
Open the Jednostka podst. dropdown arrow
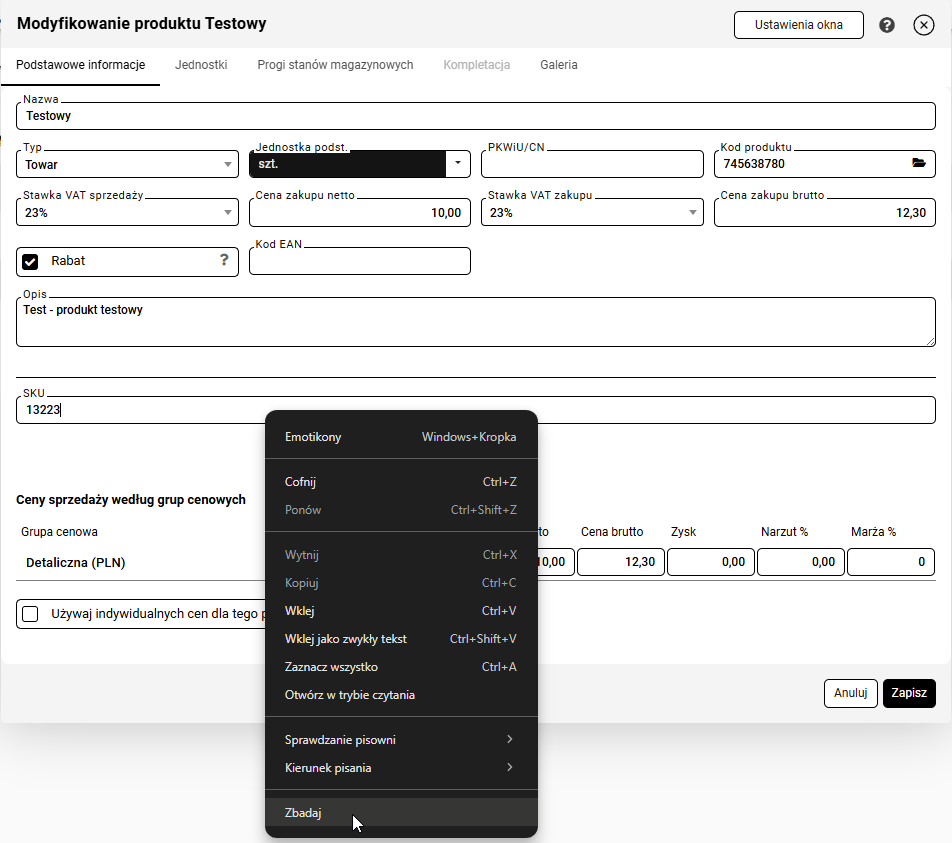pos(457,163)
